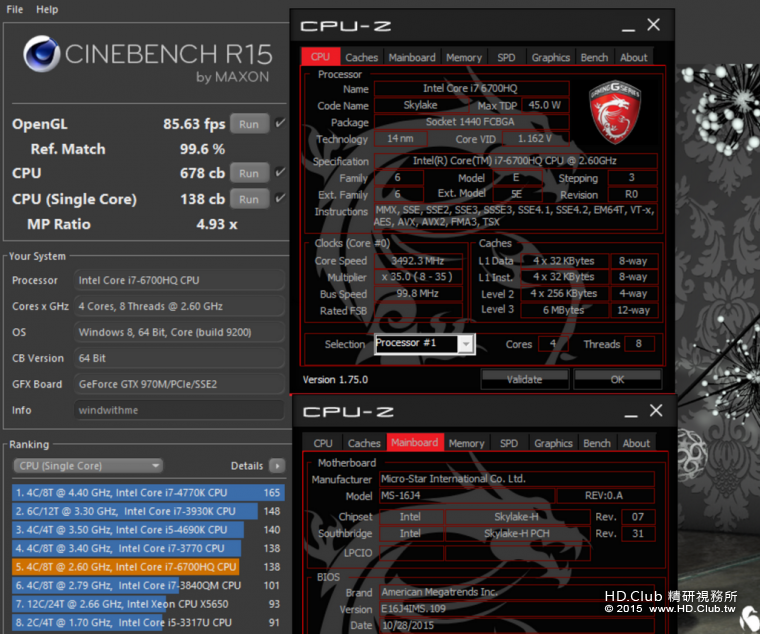This screenshot has height=634, width=760.
Task: Click the Level 3 cache value 6 MBytes
Action: [x=564, y=310]
